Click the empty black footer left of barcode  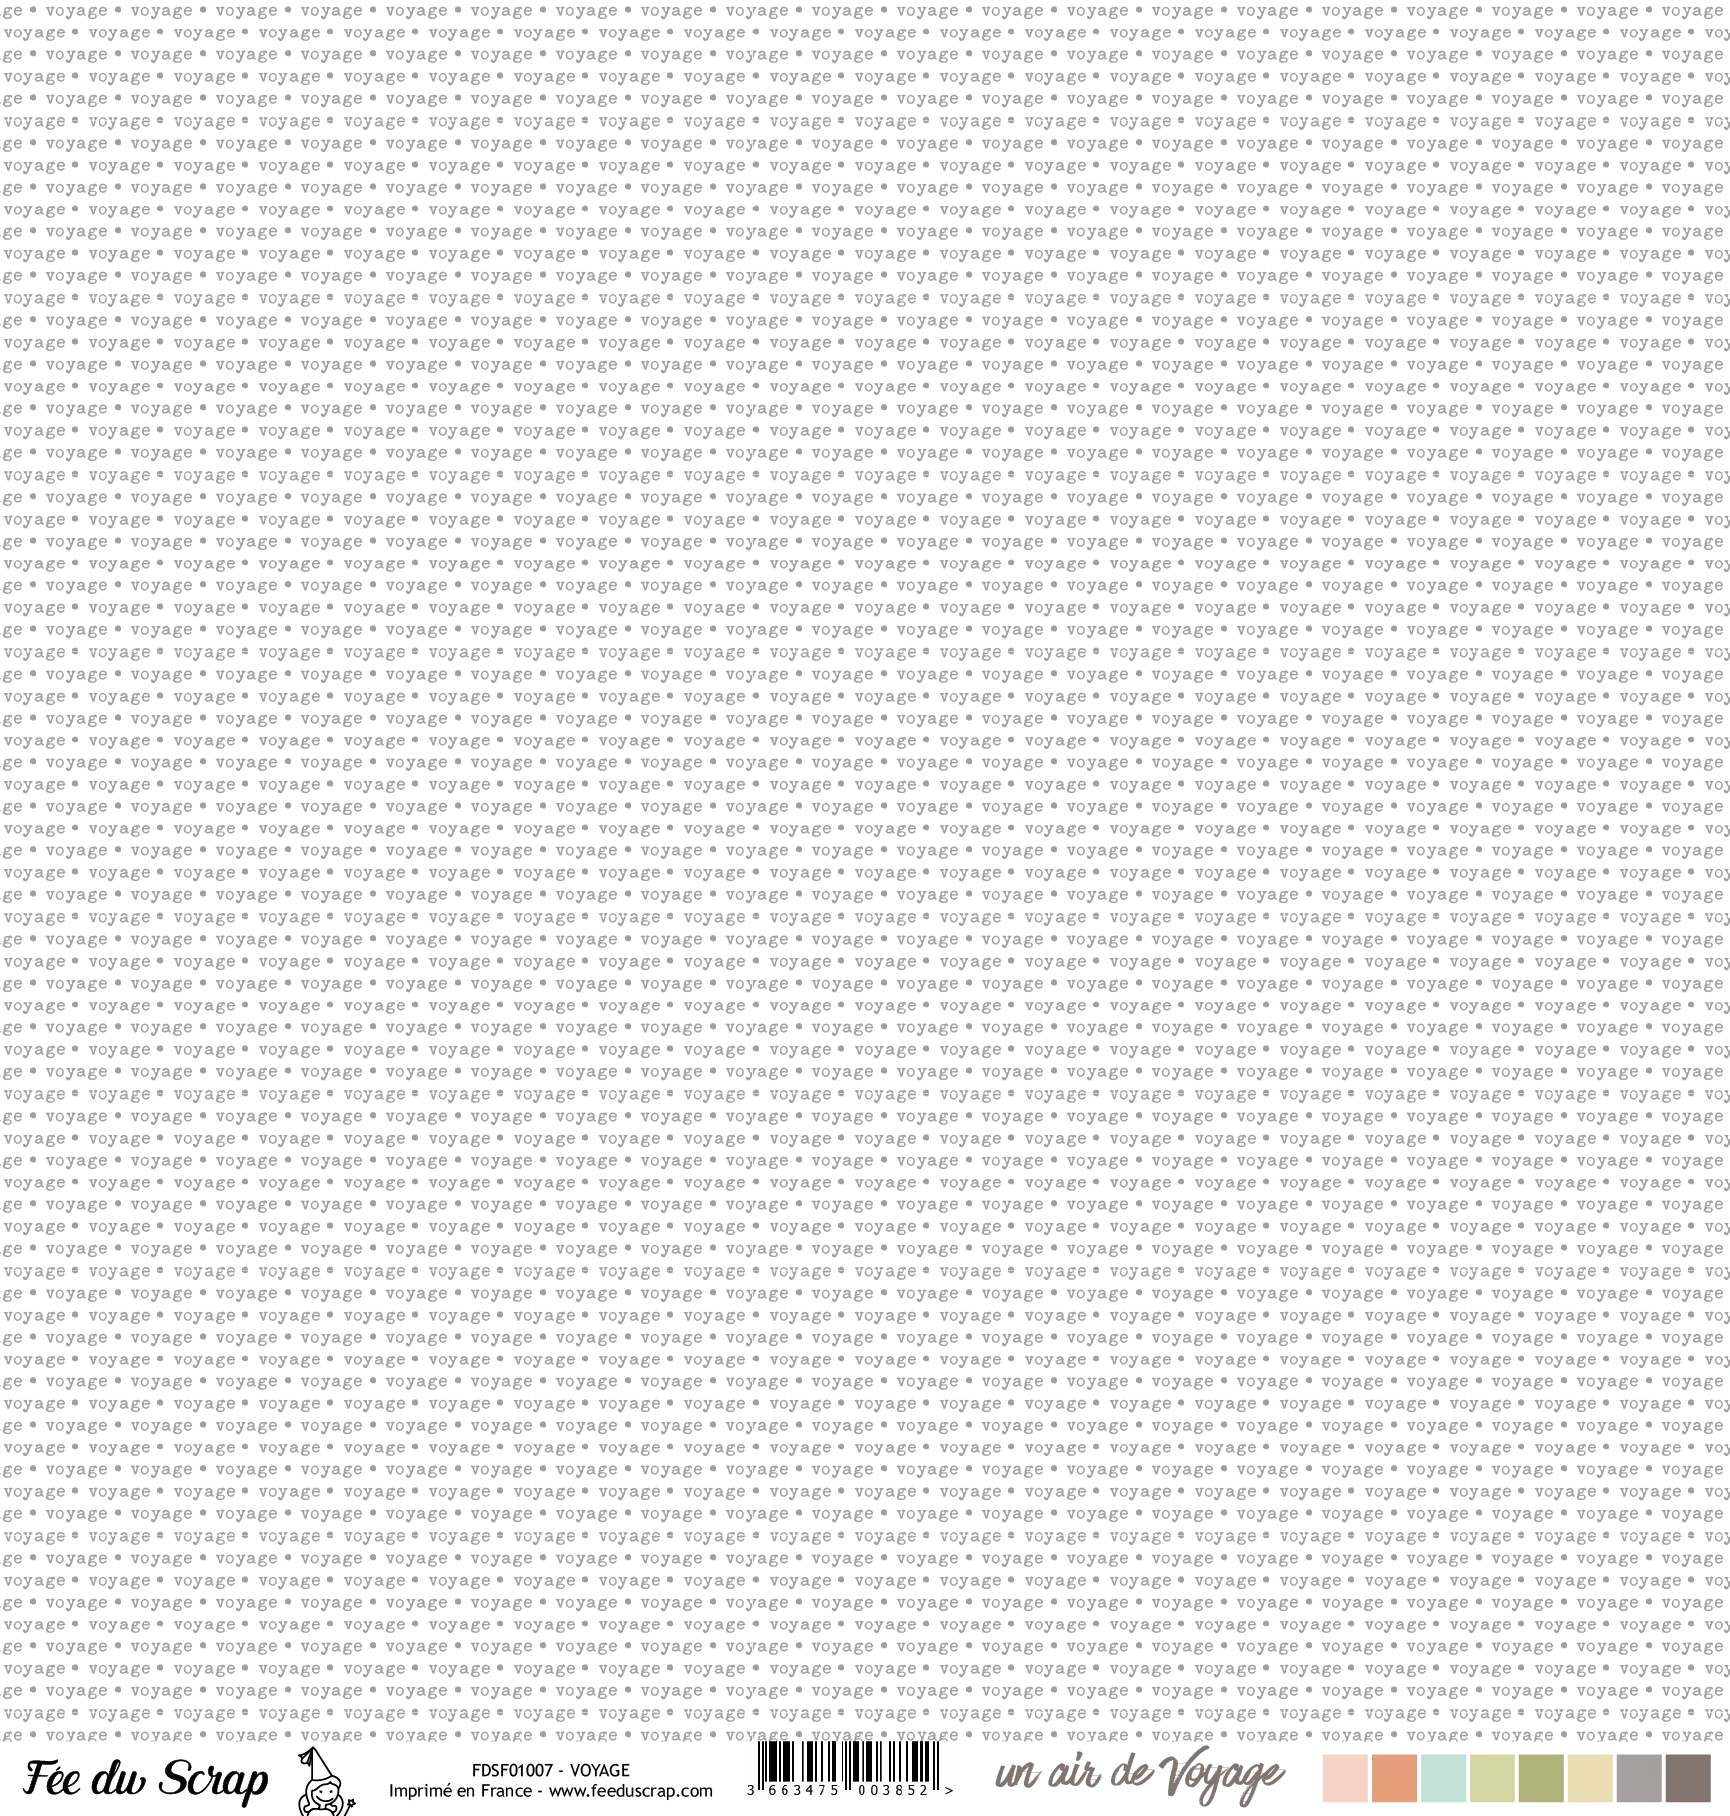click(x=370, y=1780)
